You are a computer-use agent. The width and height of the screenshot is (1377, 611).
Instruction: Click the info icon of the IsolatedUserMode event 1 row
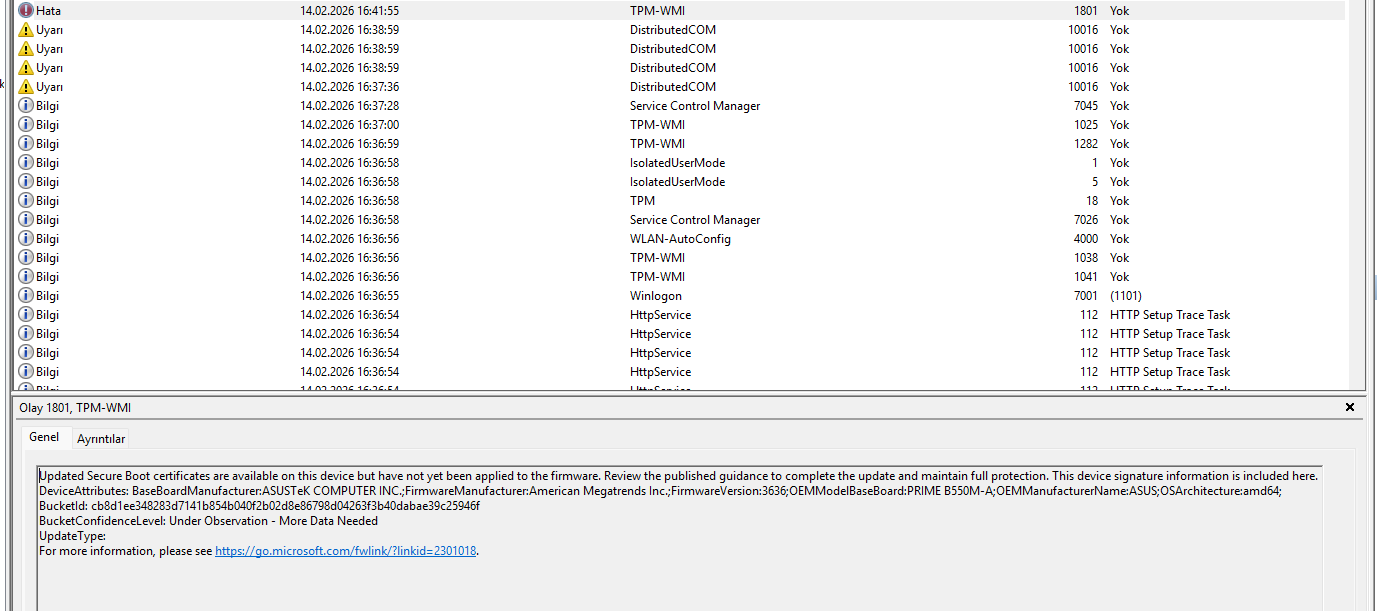(26, 163)
